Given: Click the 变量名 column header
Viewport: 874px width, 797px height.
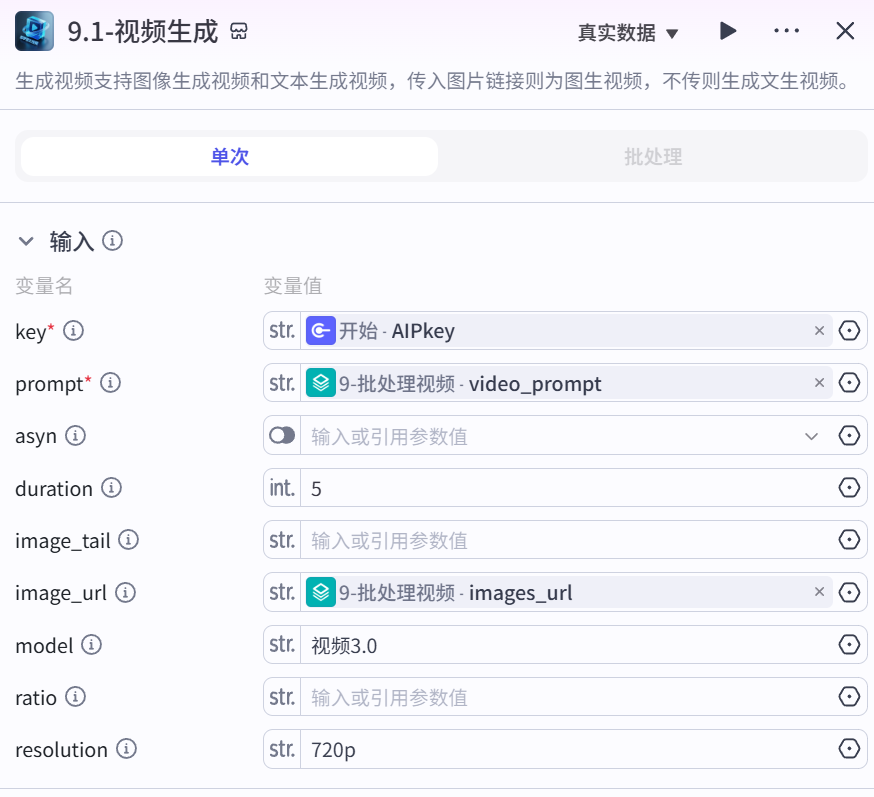Looking at the screenshot, I should tap(44, 286).
